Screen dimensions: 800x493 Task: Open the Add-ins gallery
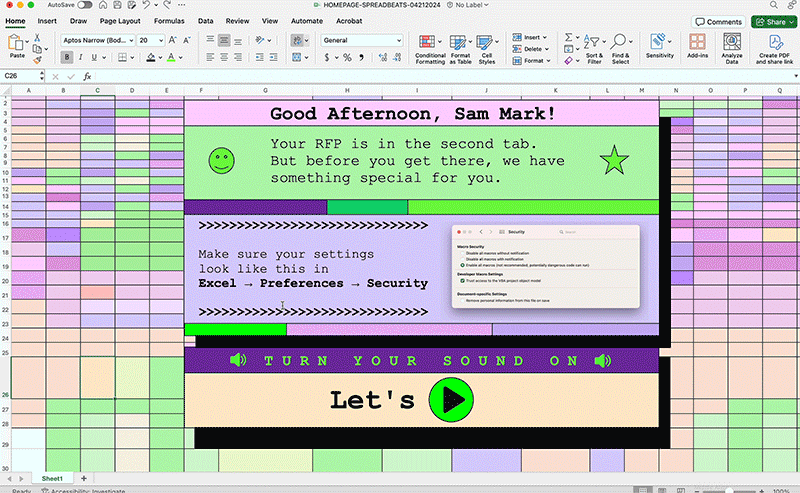coord(697,42)
